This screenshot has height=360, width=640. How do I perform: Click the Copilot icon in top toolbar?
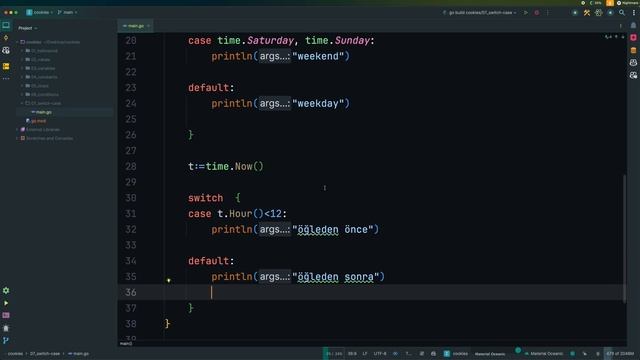tap(598, 13)
